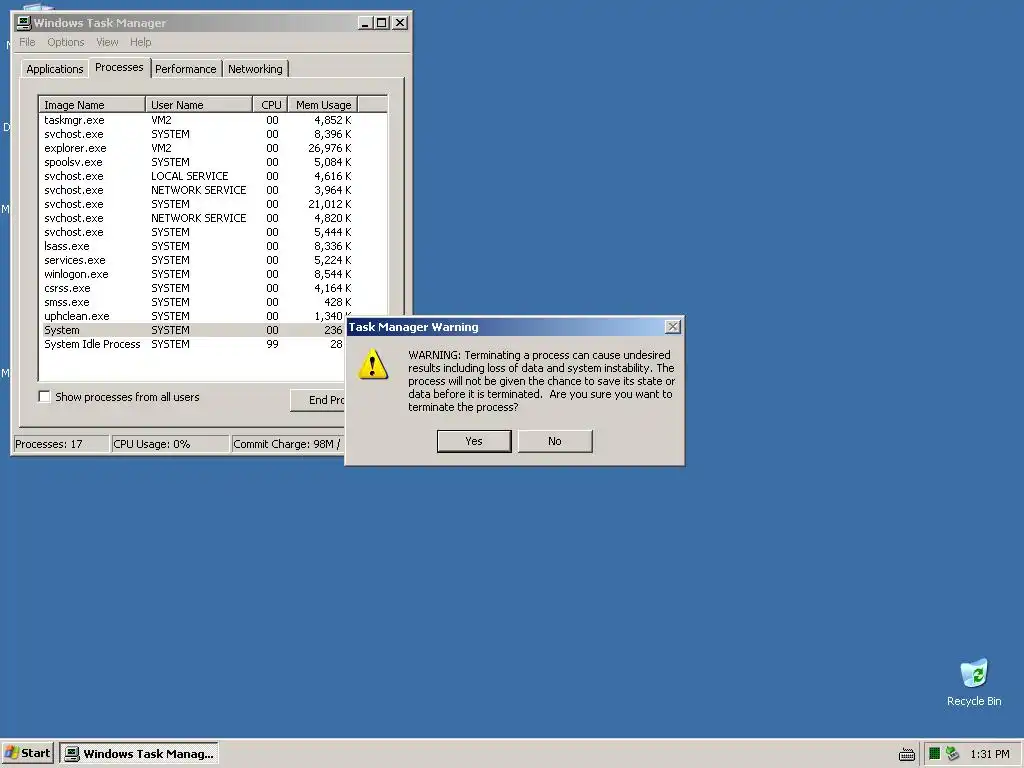Maximize the Windows Task Manager window

coord(382,23)
